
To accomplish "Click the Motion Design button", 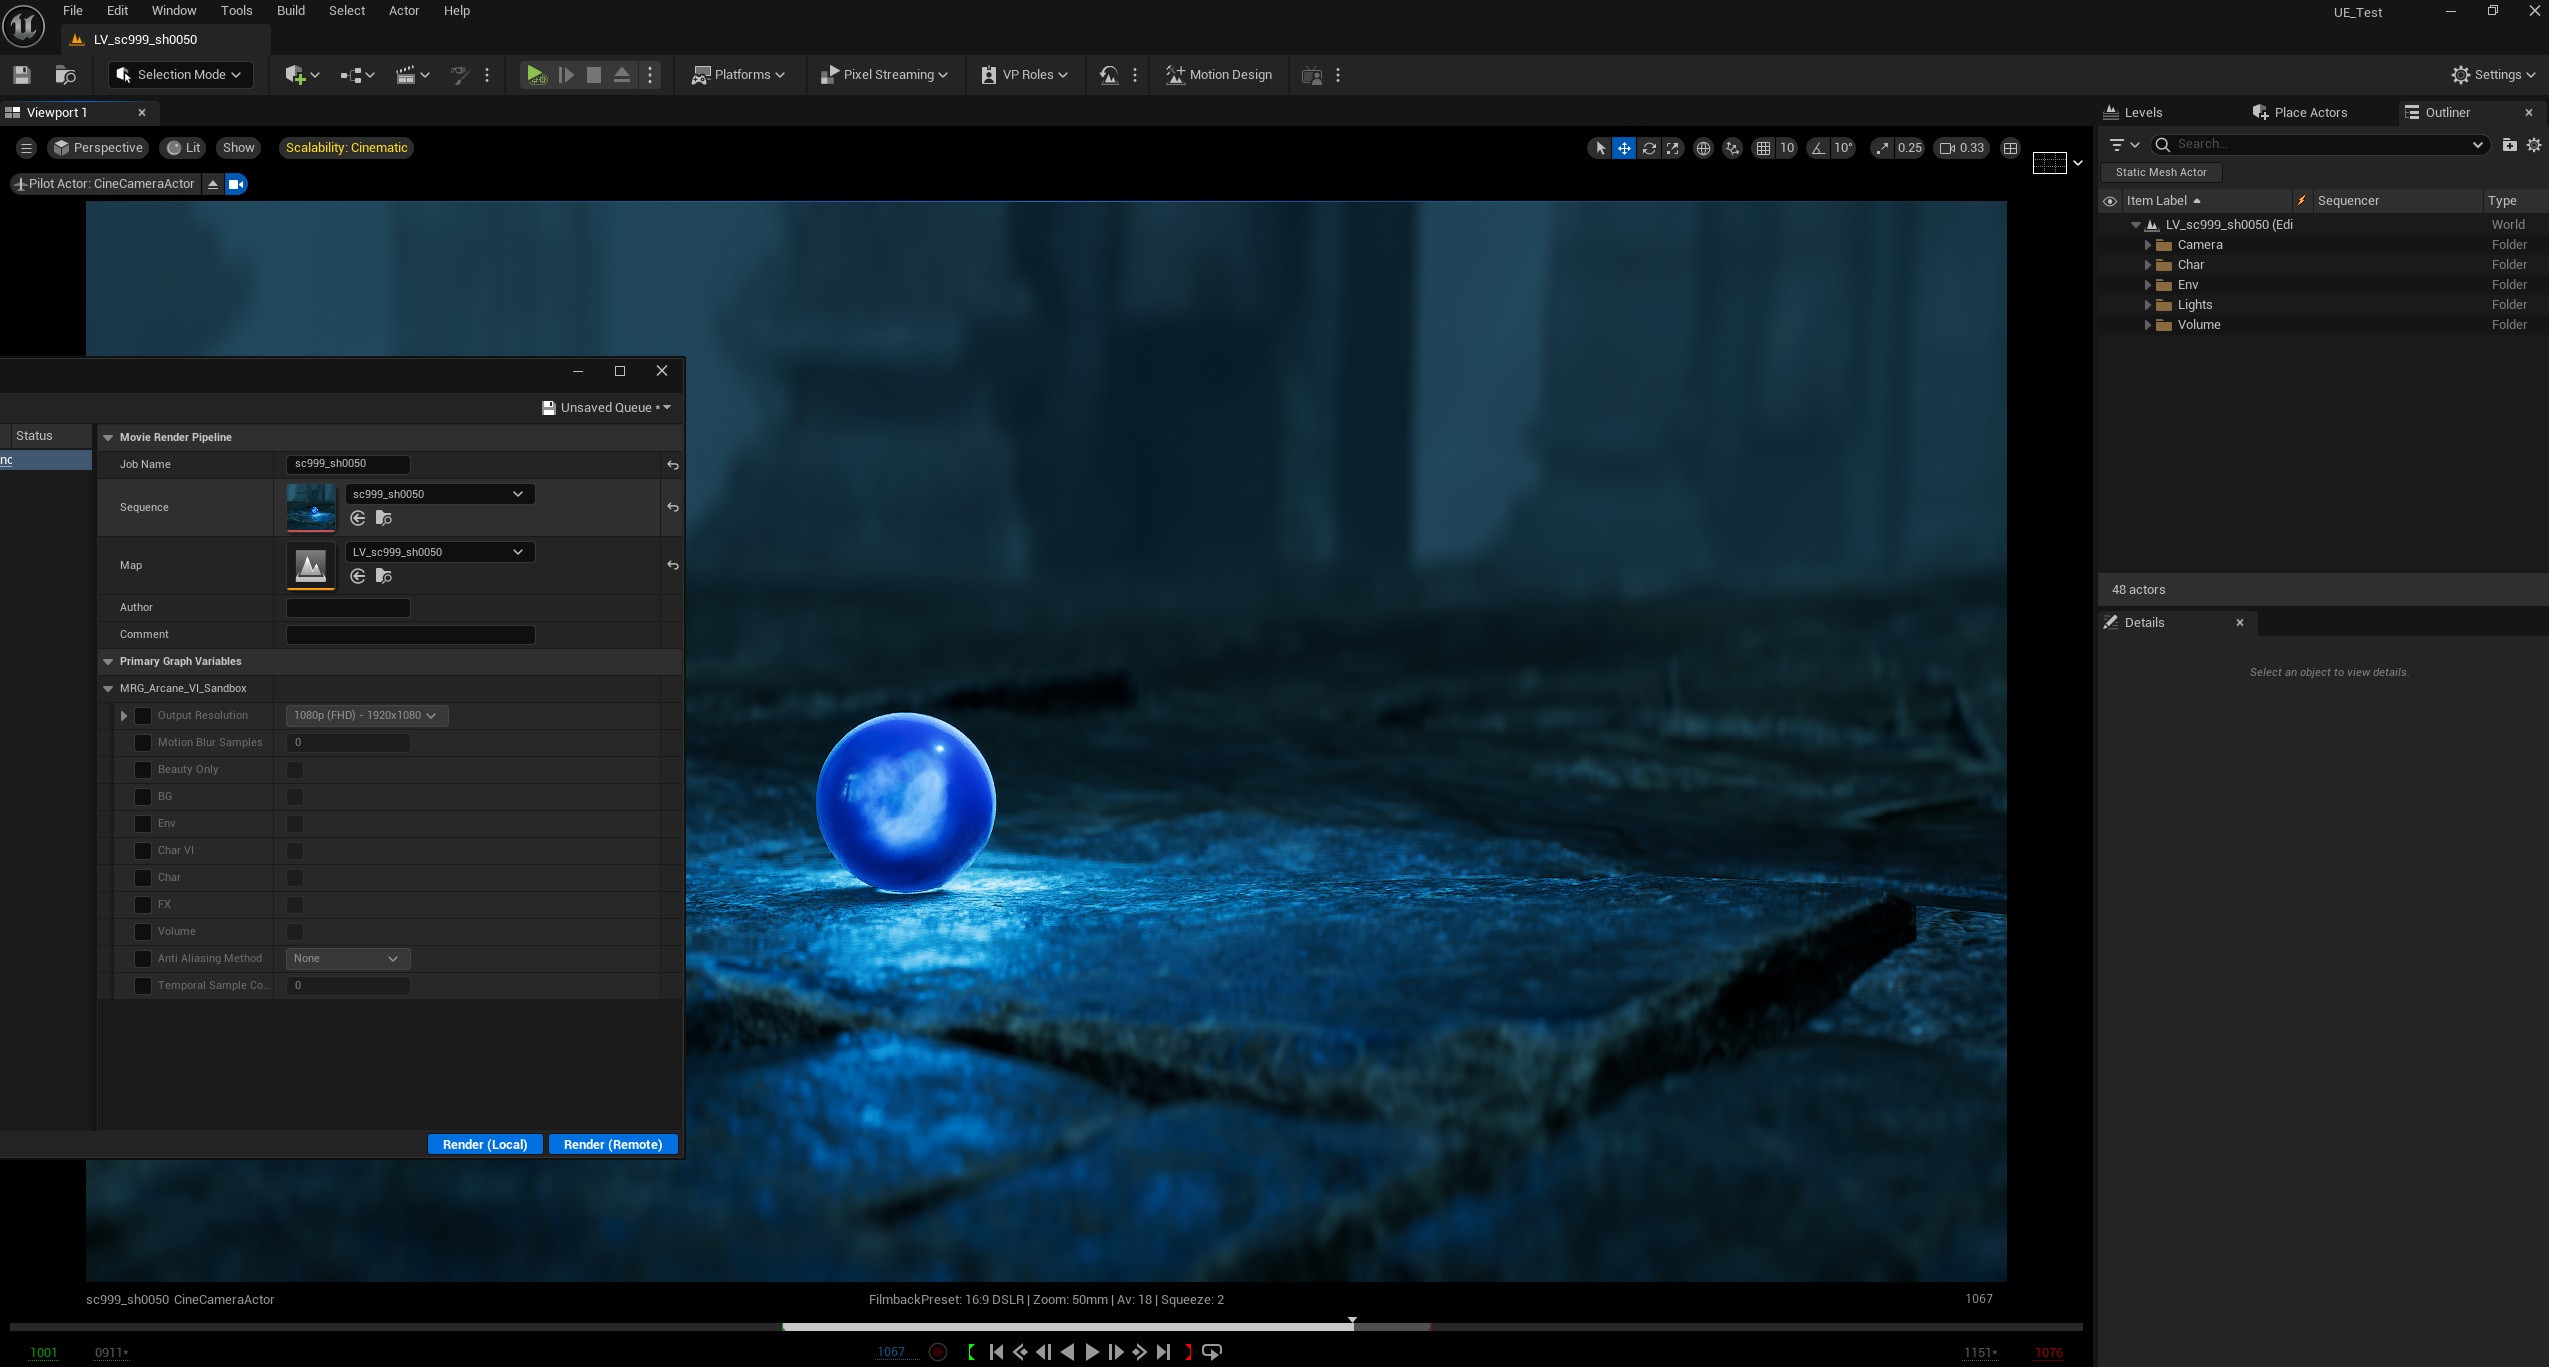I will (x=1219, y=75).
